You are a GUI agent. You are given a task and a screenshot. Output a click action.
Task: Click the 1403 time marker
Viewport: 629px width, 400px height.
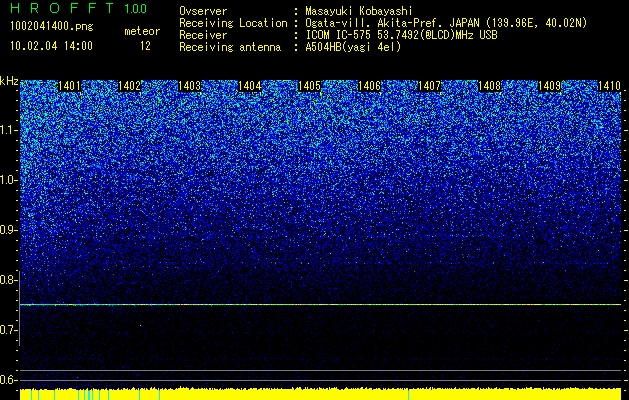(189, 86)
